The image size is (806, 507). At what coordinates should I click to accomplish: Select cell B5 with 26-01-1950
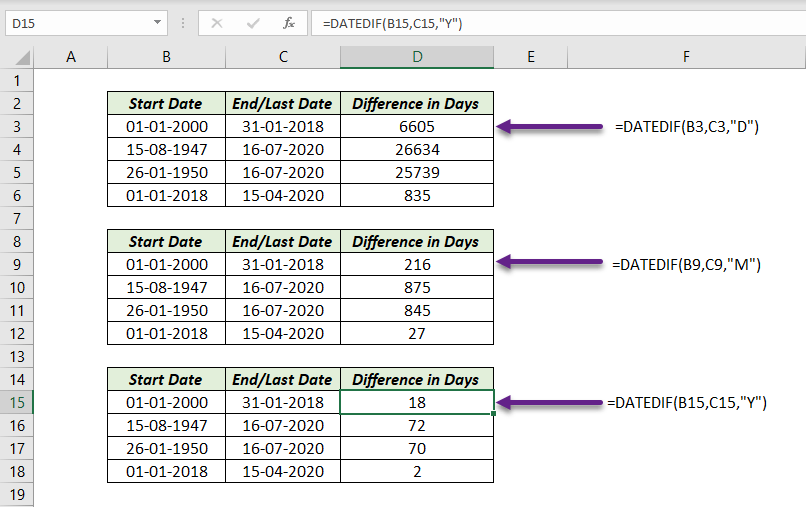(x=167, y=172)
